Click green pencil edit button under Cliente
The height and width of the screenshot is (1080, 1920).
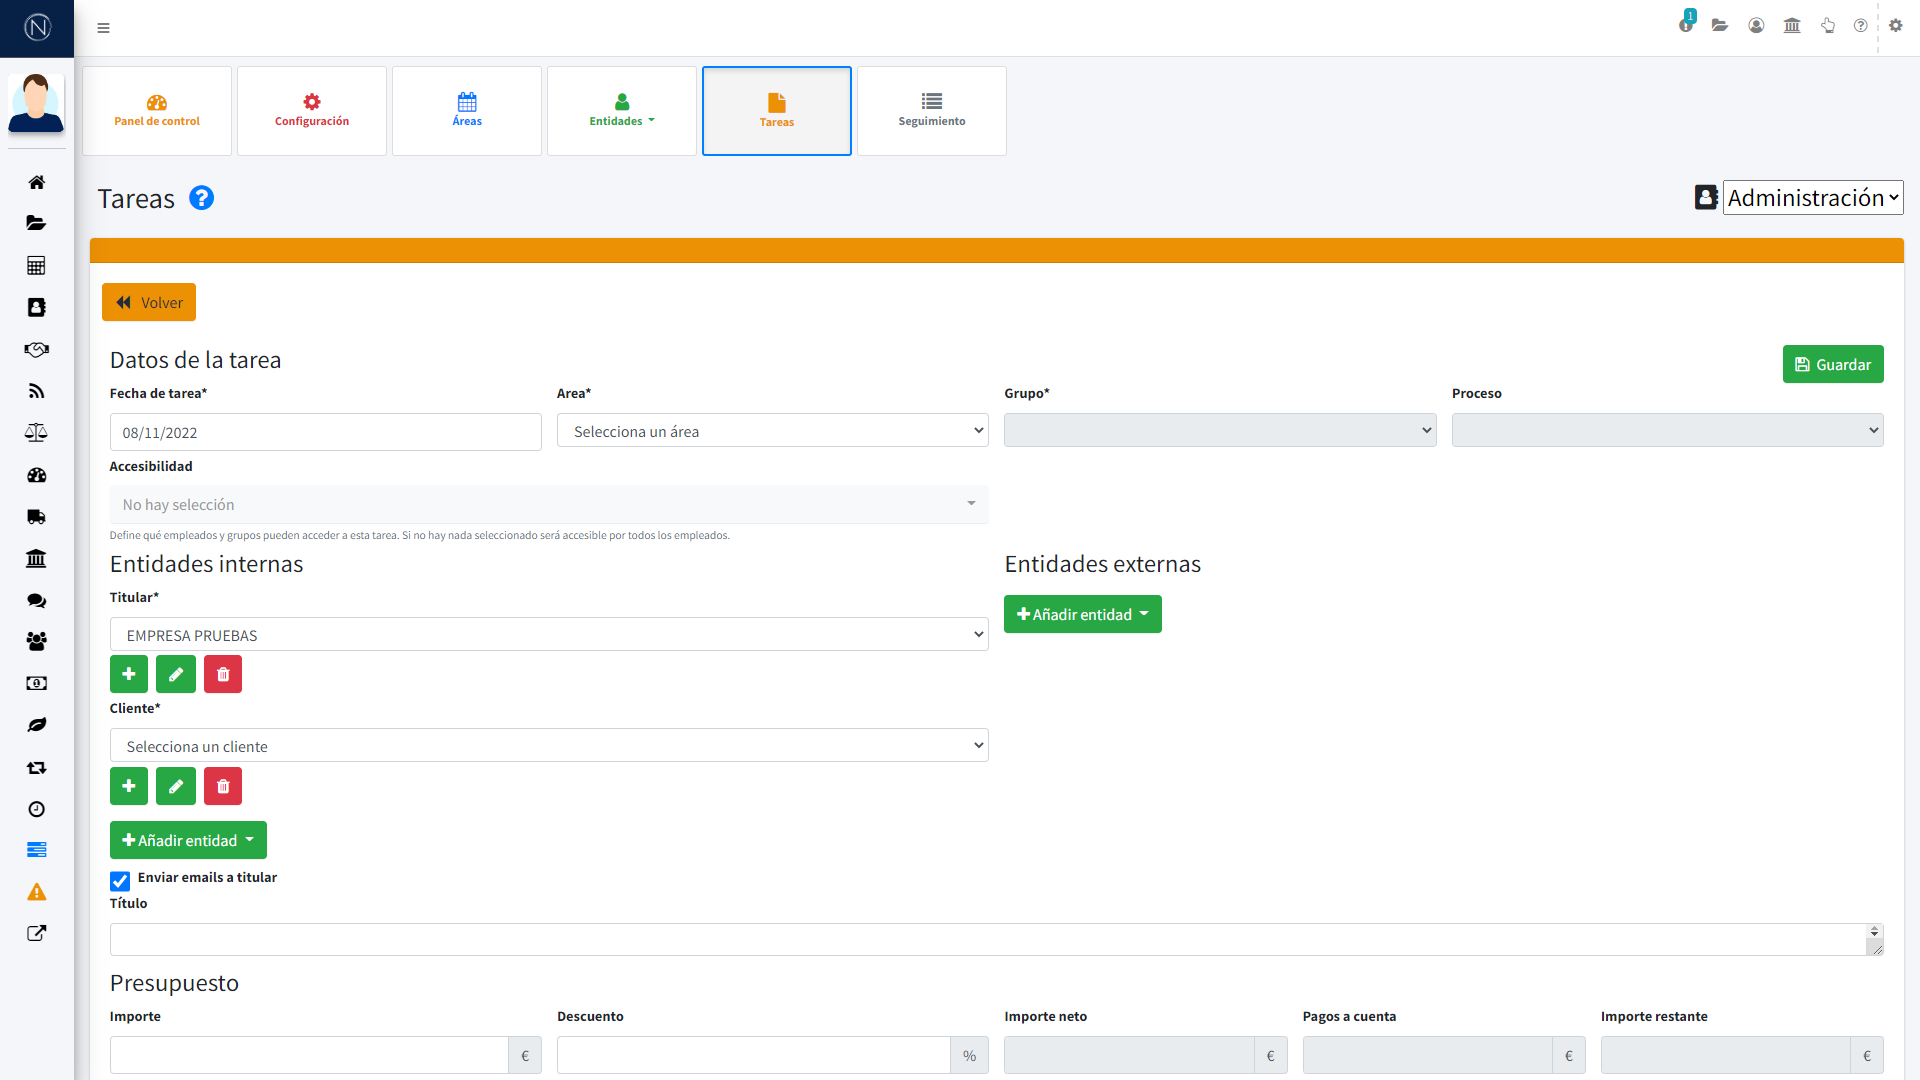point(176,786)
